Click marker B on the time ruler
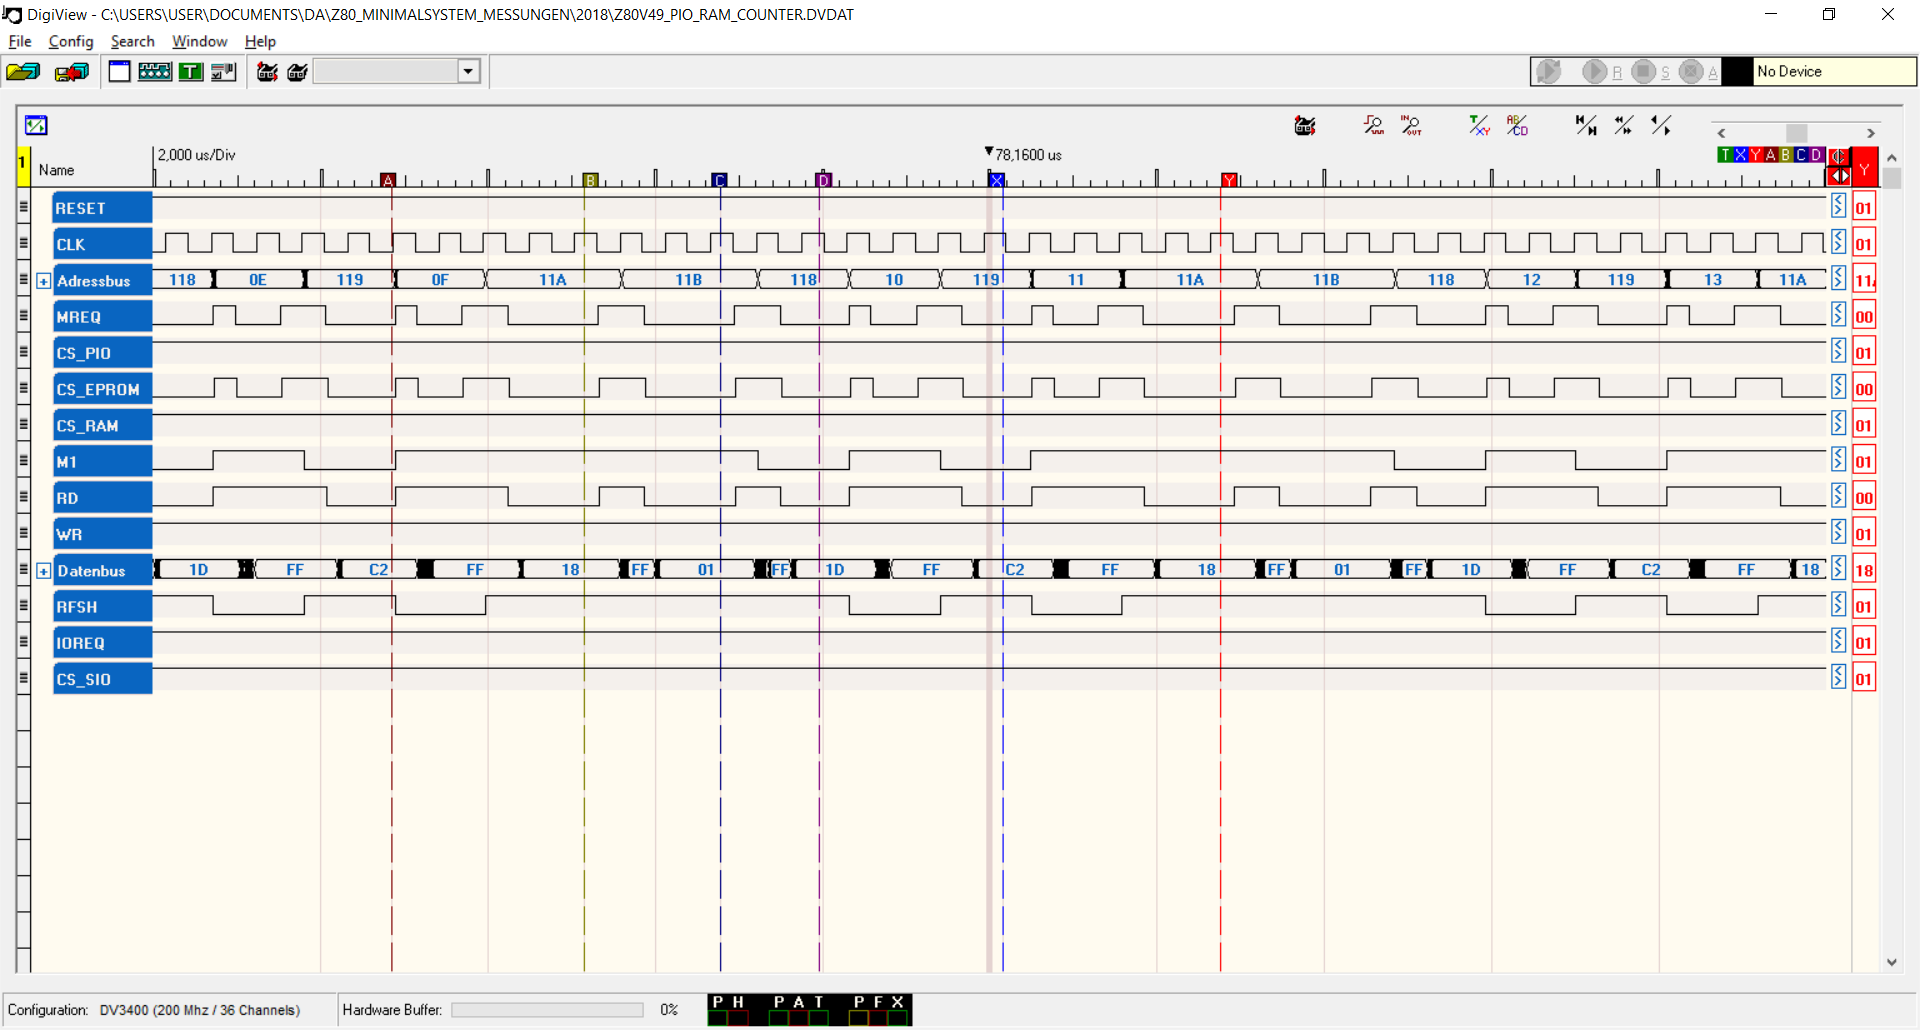This screenshot has width=1920, height=1030. 591,180
